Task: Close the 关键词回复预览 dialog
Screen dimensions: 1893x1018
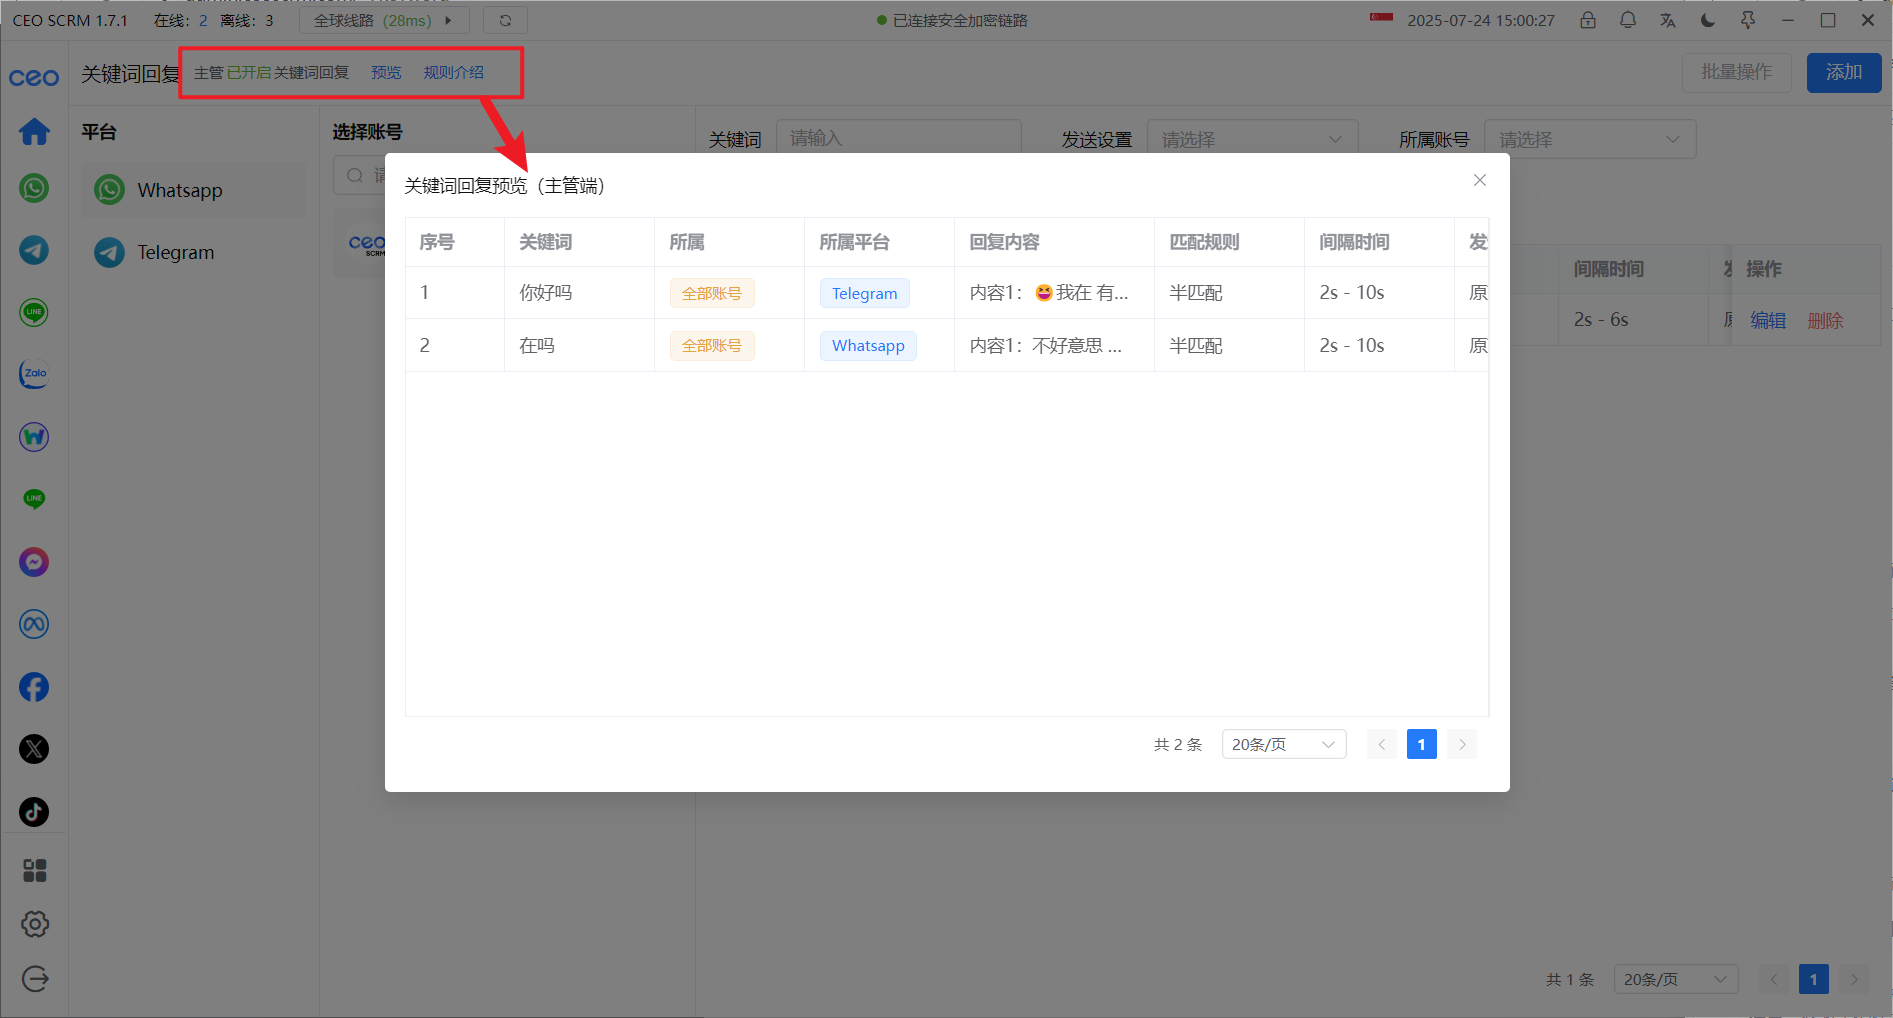Action: pos(1480,180)
